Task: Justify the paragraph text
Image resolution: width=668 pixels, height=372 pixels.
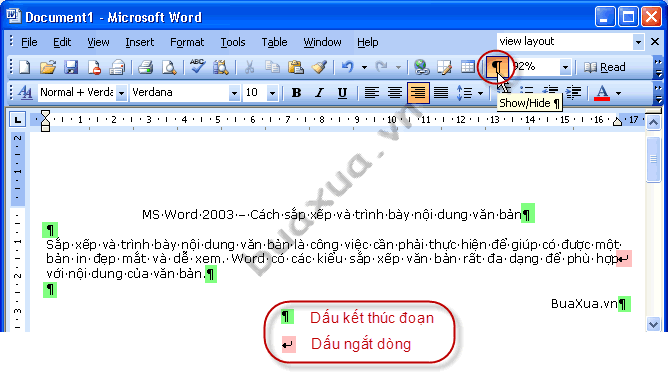Action: [x=441, y=92]
